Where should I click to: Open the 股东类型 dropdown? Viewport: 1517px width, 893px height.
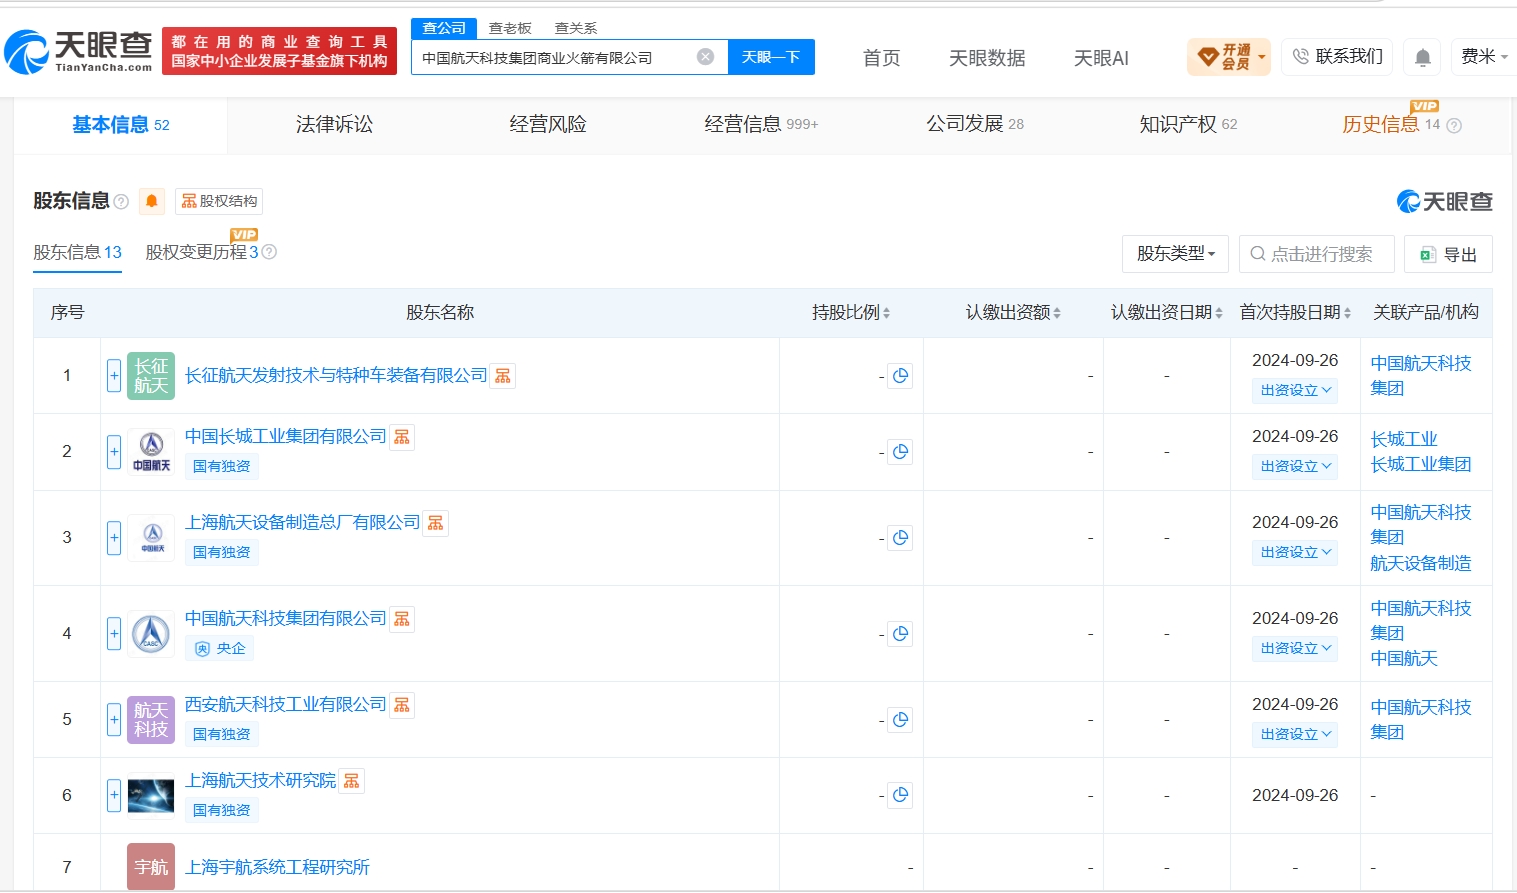point(1175,254)
